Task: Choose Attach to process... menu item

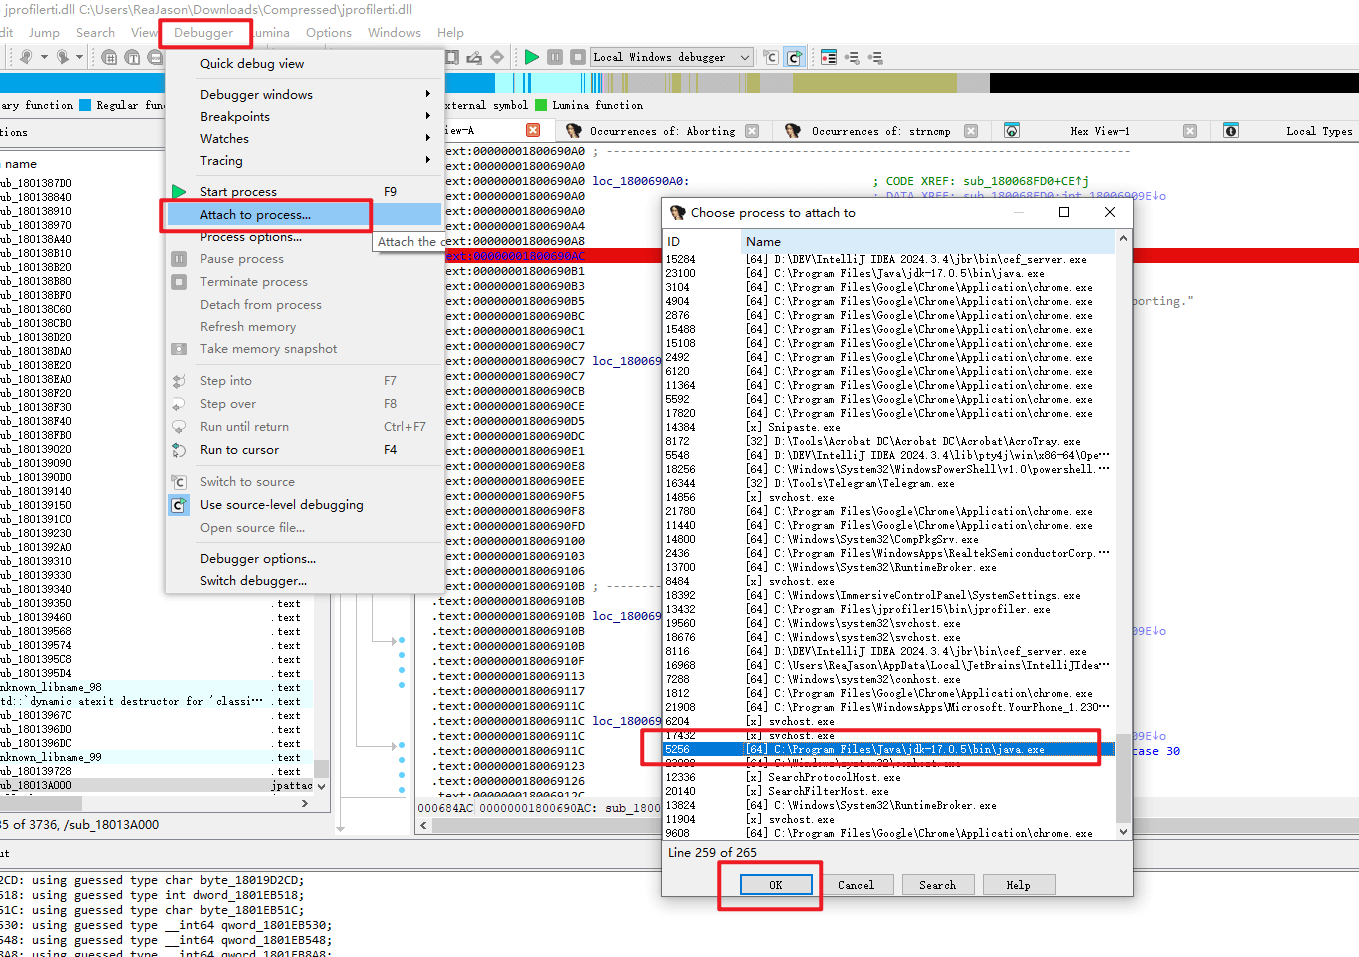Action: click(x=304, y=214)
